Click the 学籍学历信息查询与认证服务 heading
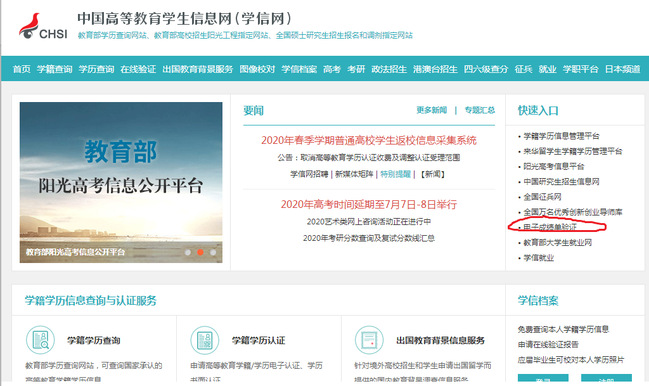The width and height of the screenshot is (649, 386). (x=91, y=301)
